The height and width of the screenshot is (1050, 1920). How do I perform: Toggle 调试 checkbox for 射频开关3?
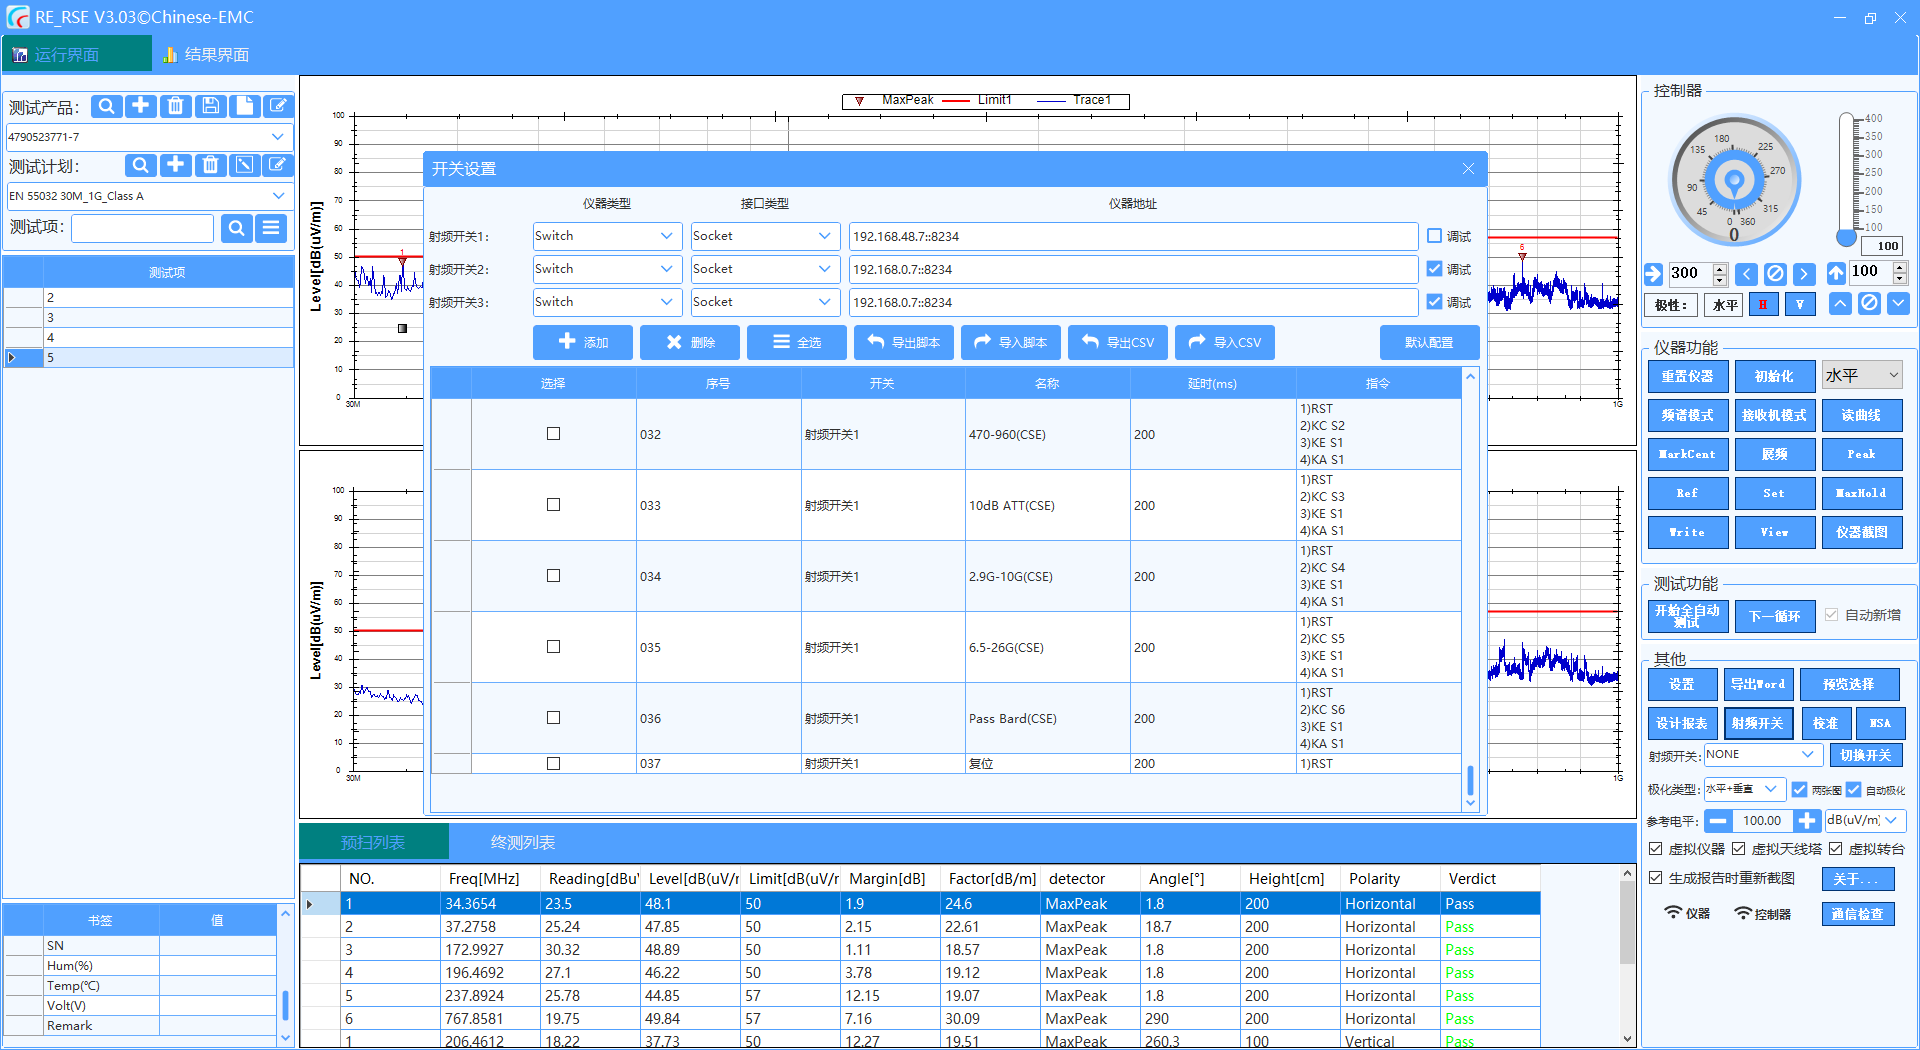[1434, 302]
